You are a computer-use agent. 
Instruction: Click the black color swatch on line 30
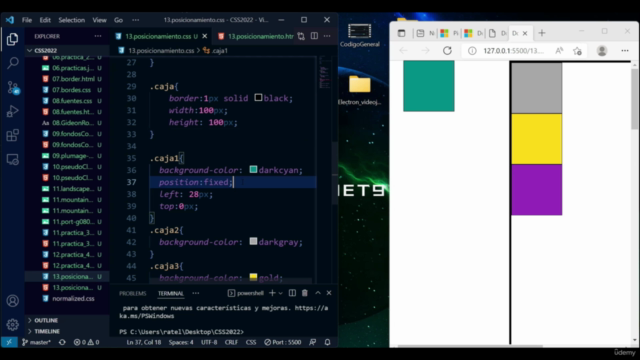(258, 98)
